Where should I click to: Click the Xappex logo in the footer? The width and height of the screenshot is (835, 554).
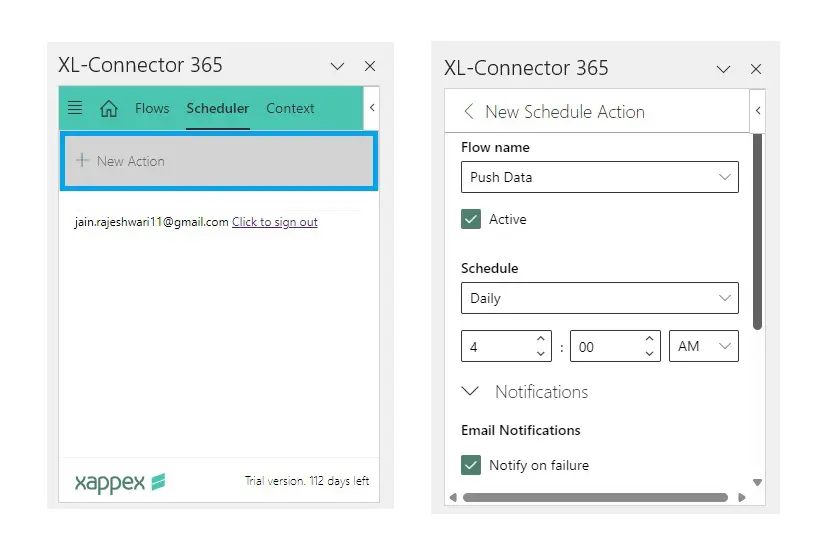(119, 483)
